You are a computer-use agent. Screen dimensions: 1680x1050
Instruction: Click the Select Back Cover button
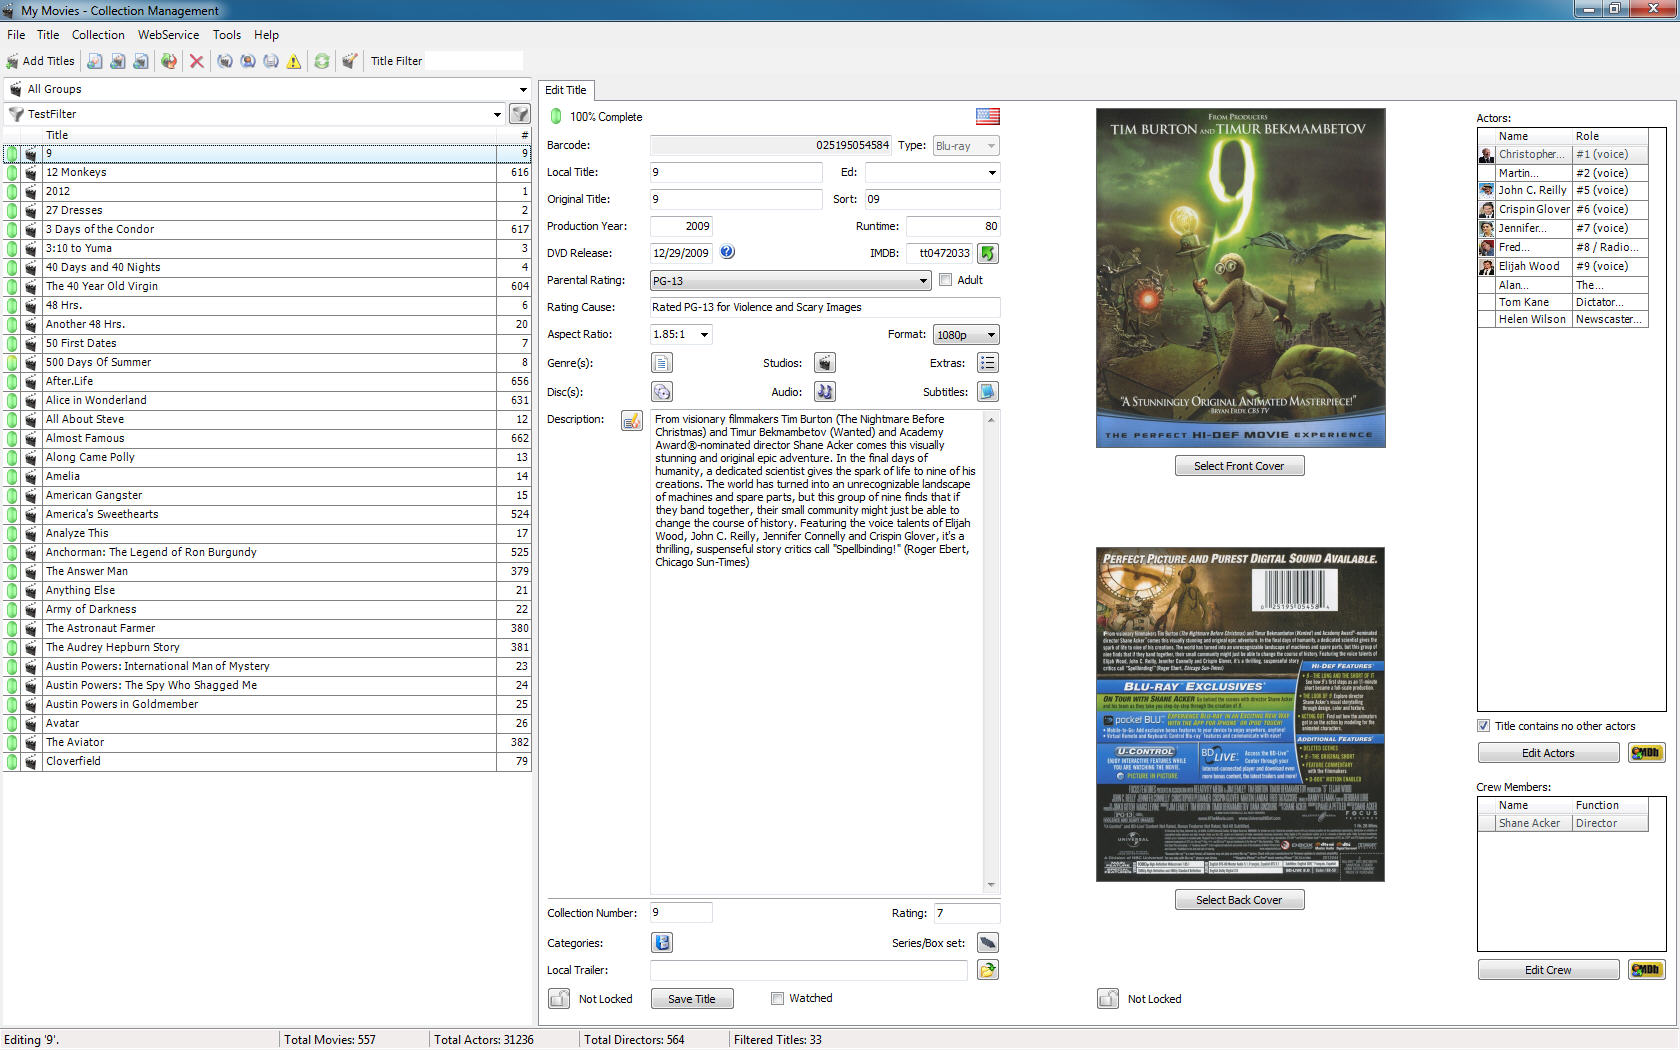pos(1239,900)
